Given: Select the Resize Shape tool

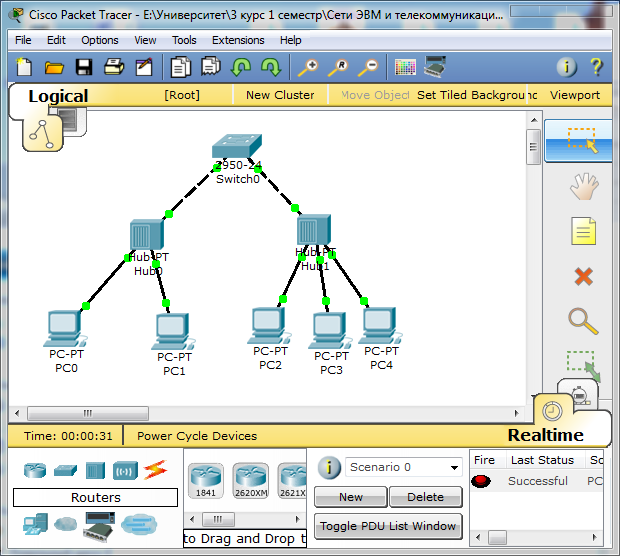Looking at the screenshot, I should pos(583,364).
